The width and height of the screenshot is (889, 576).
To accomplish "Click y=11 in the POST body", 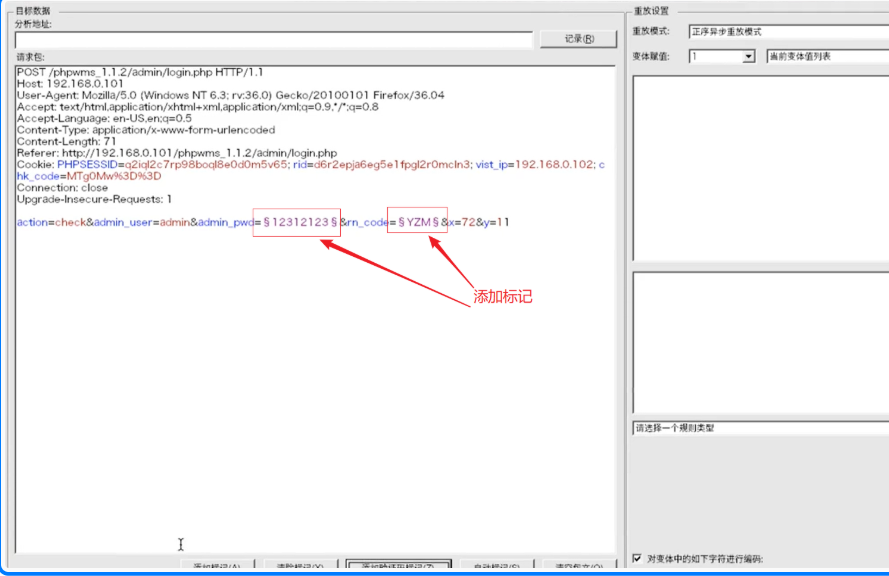I will (x=496, y=222).
